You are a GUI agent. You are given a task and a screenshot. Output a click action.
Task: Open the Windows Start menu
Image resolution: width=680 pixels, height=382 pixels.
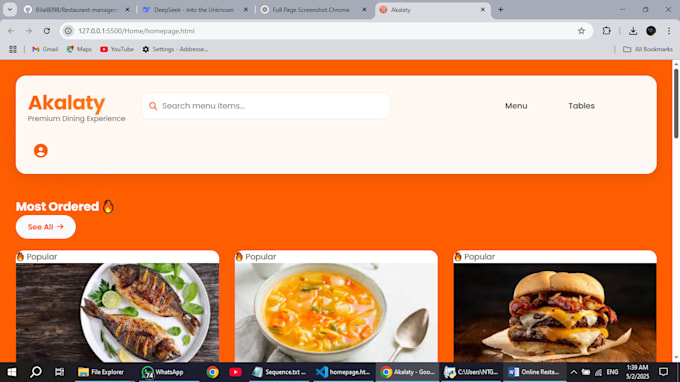pos(12,372)
